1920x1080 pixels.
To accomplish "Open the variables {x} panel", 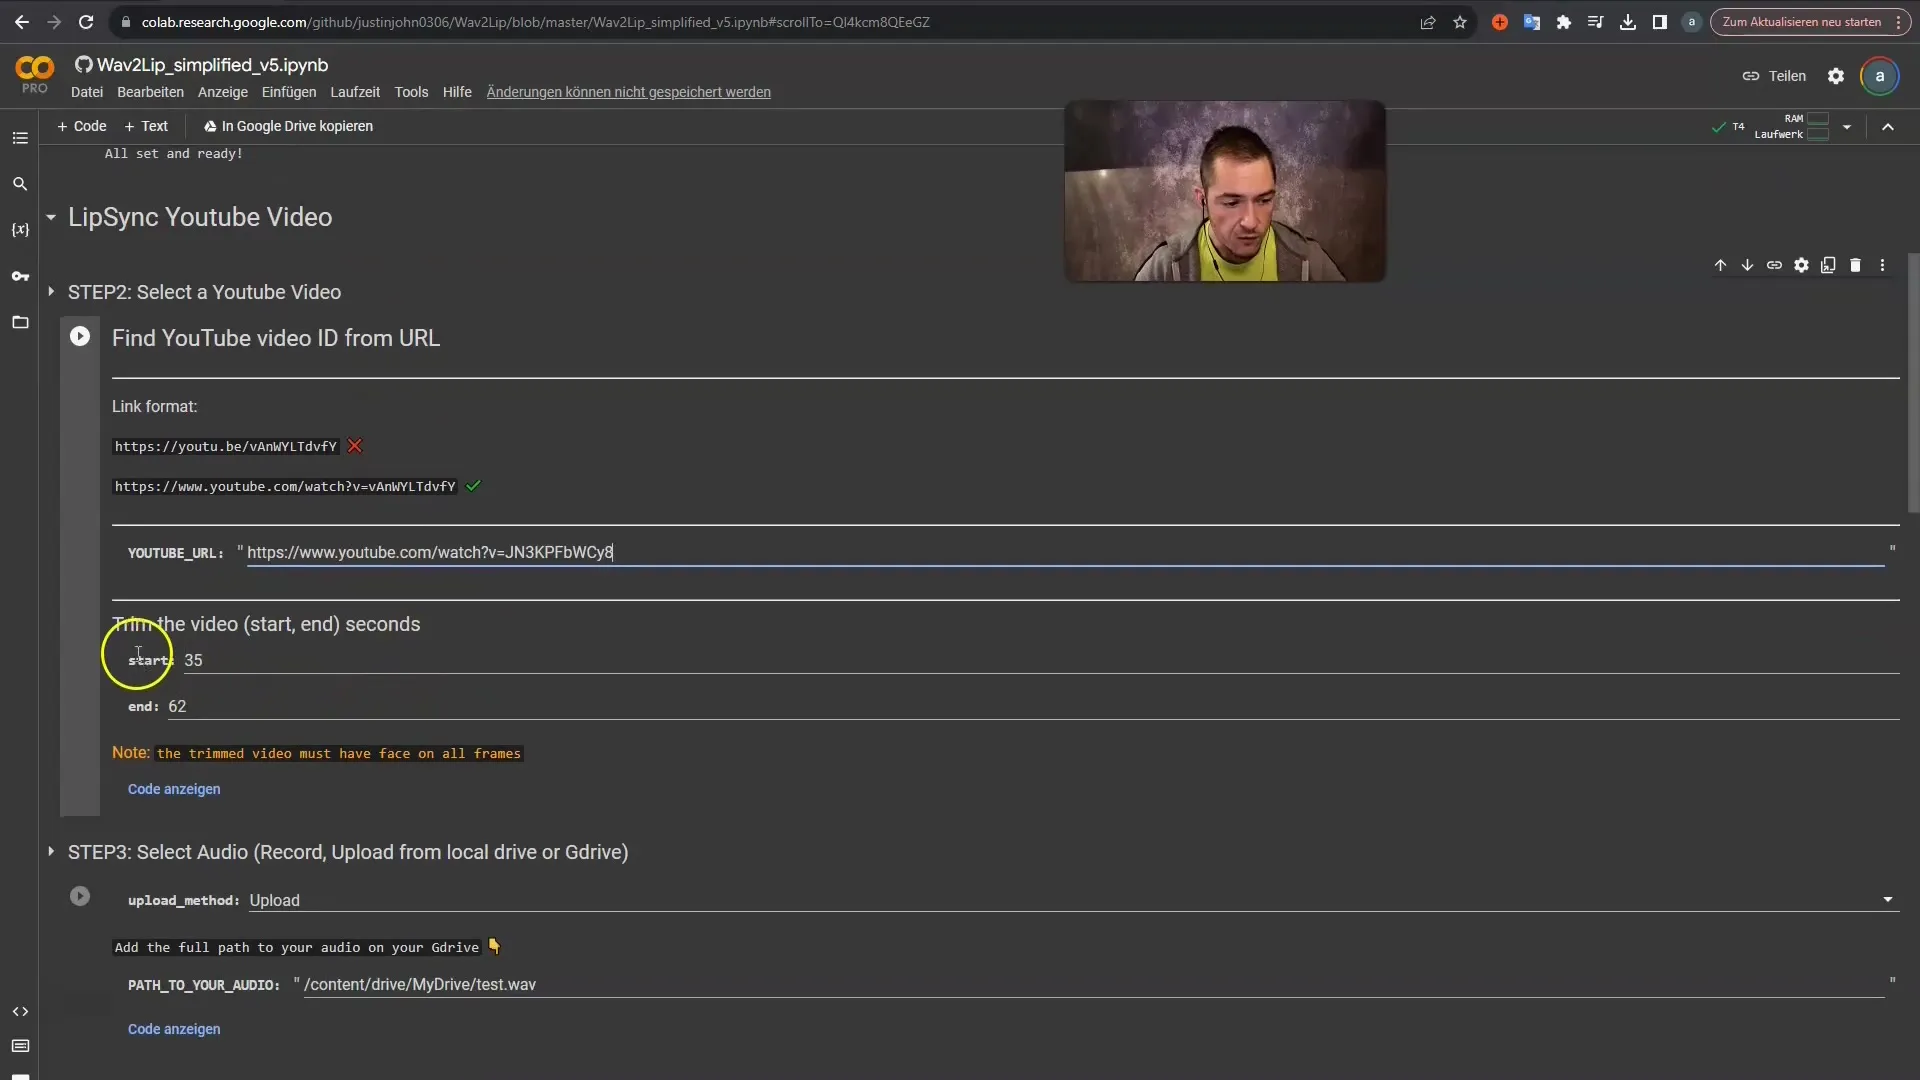I will click(x=20, y=229).
